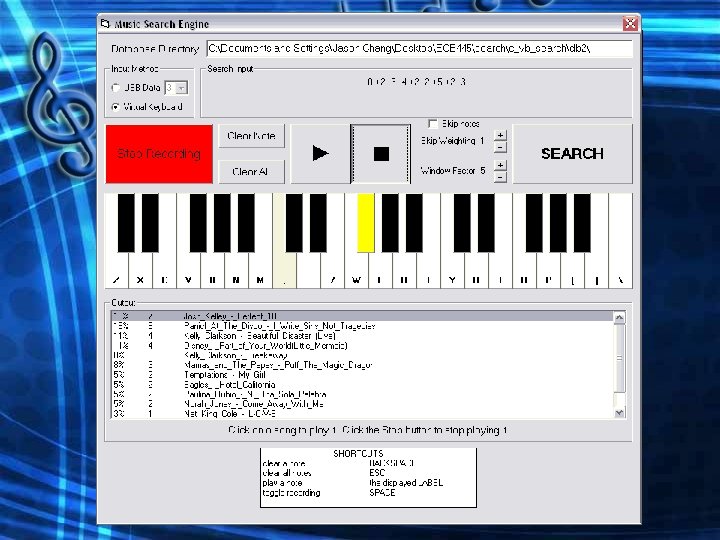Screen dimensions: 720x540
Task: Play the white piano key labeled P
Action: [x=548, y=271]
